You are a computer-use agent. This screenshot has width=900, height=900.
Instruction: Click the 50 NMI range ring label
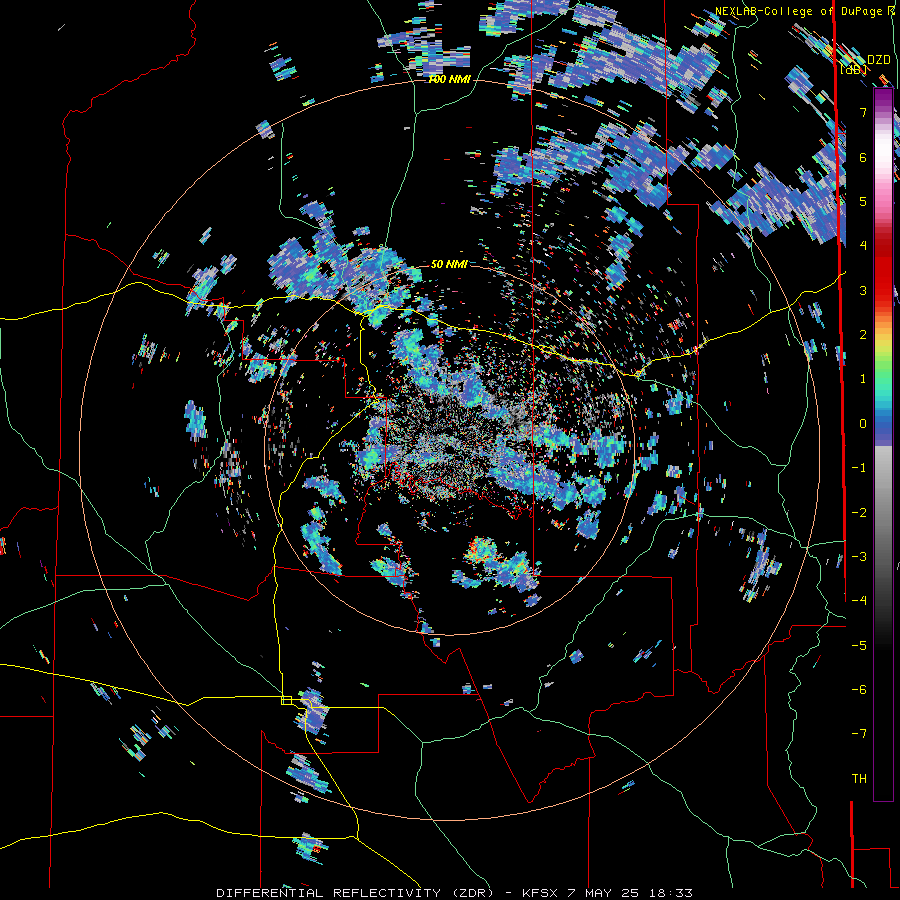coord(449,264)
